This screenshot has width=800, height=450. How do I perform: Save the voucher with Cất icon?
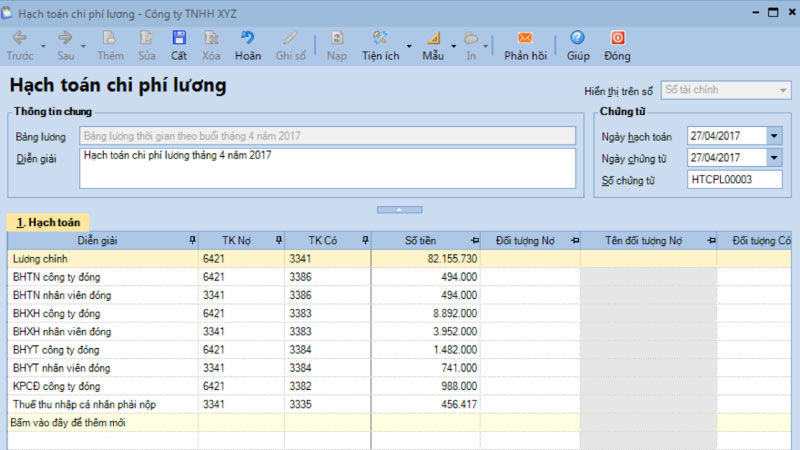tap(179, 38)
